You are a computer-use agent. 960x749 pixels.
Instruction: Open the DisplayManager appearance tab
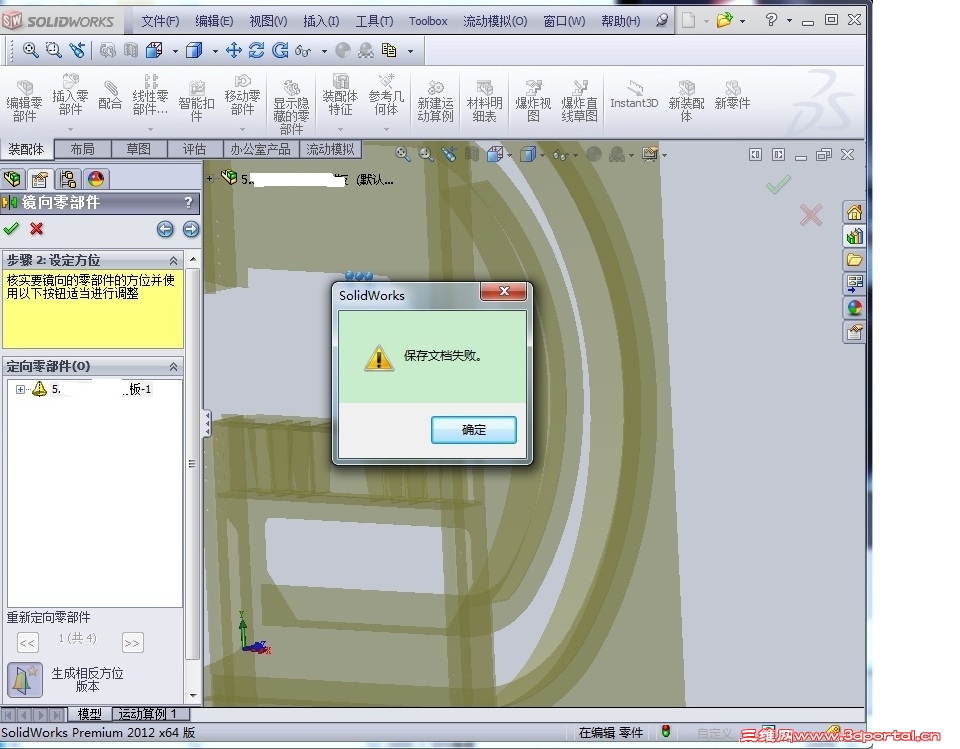point(96,179)
